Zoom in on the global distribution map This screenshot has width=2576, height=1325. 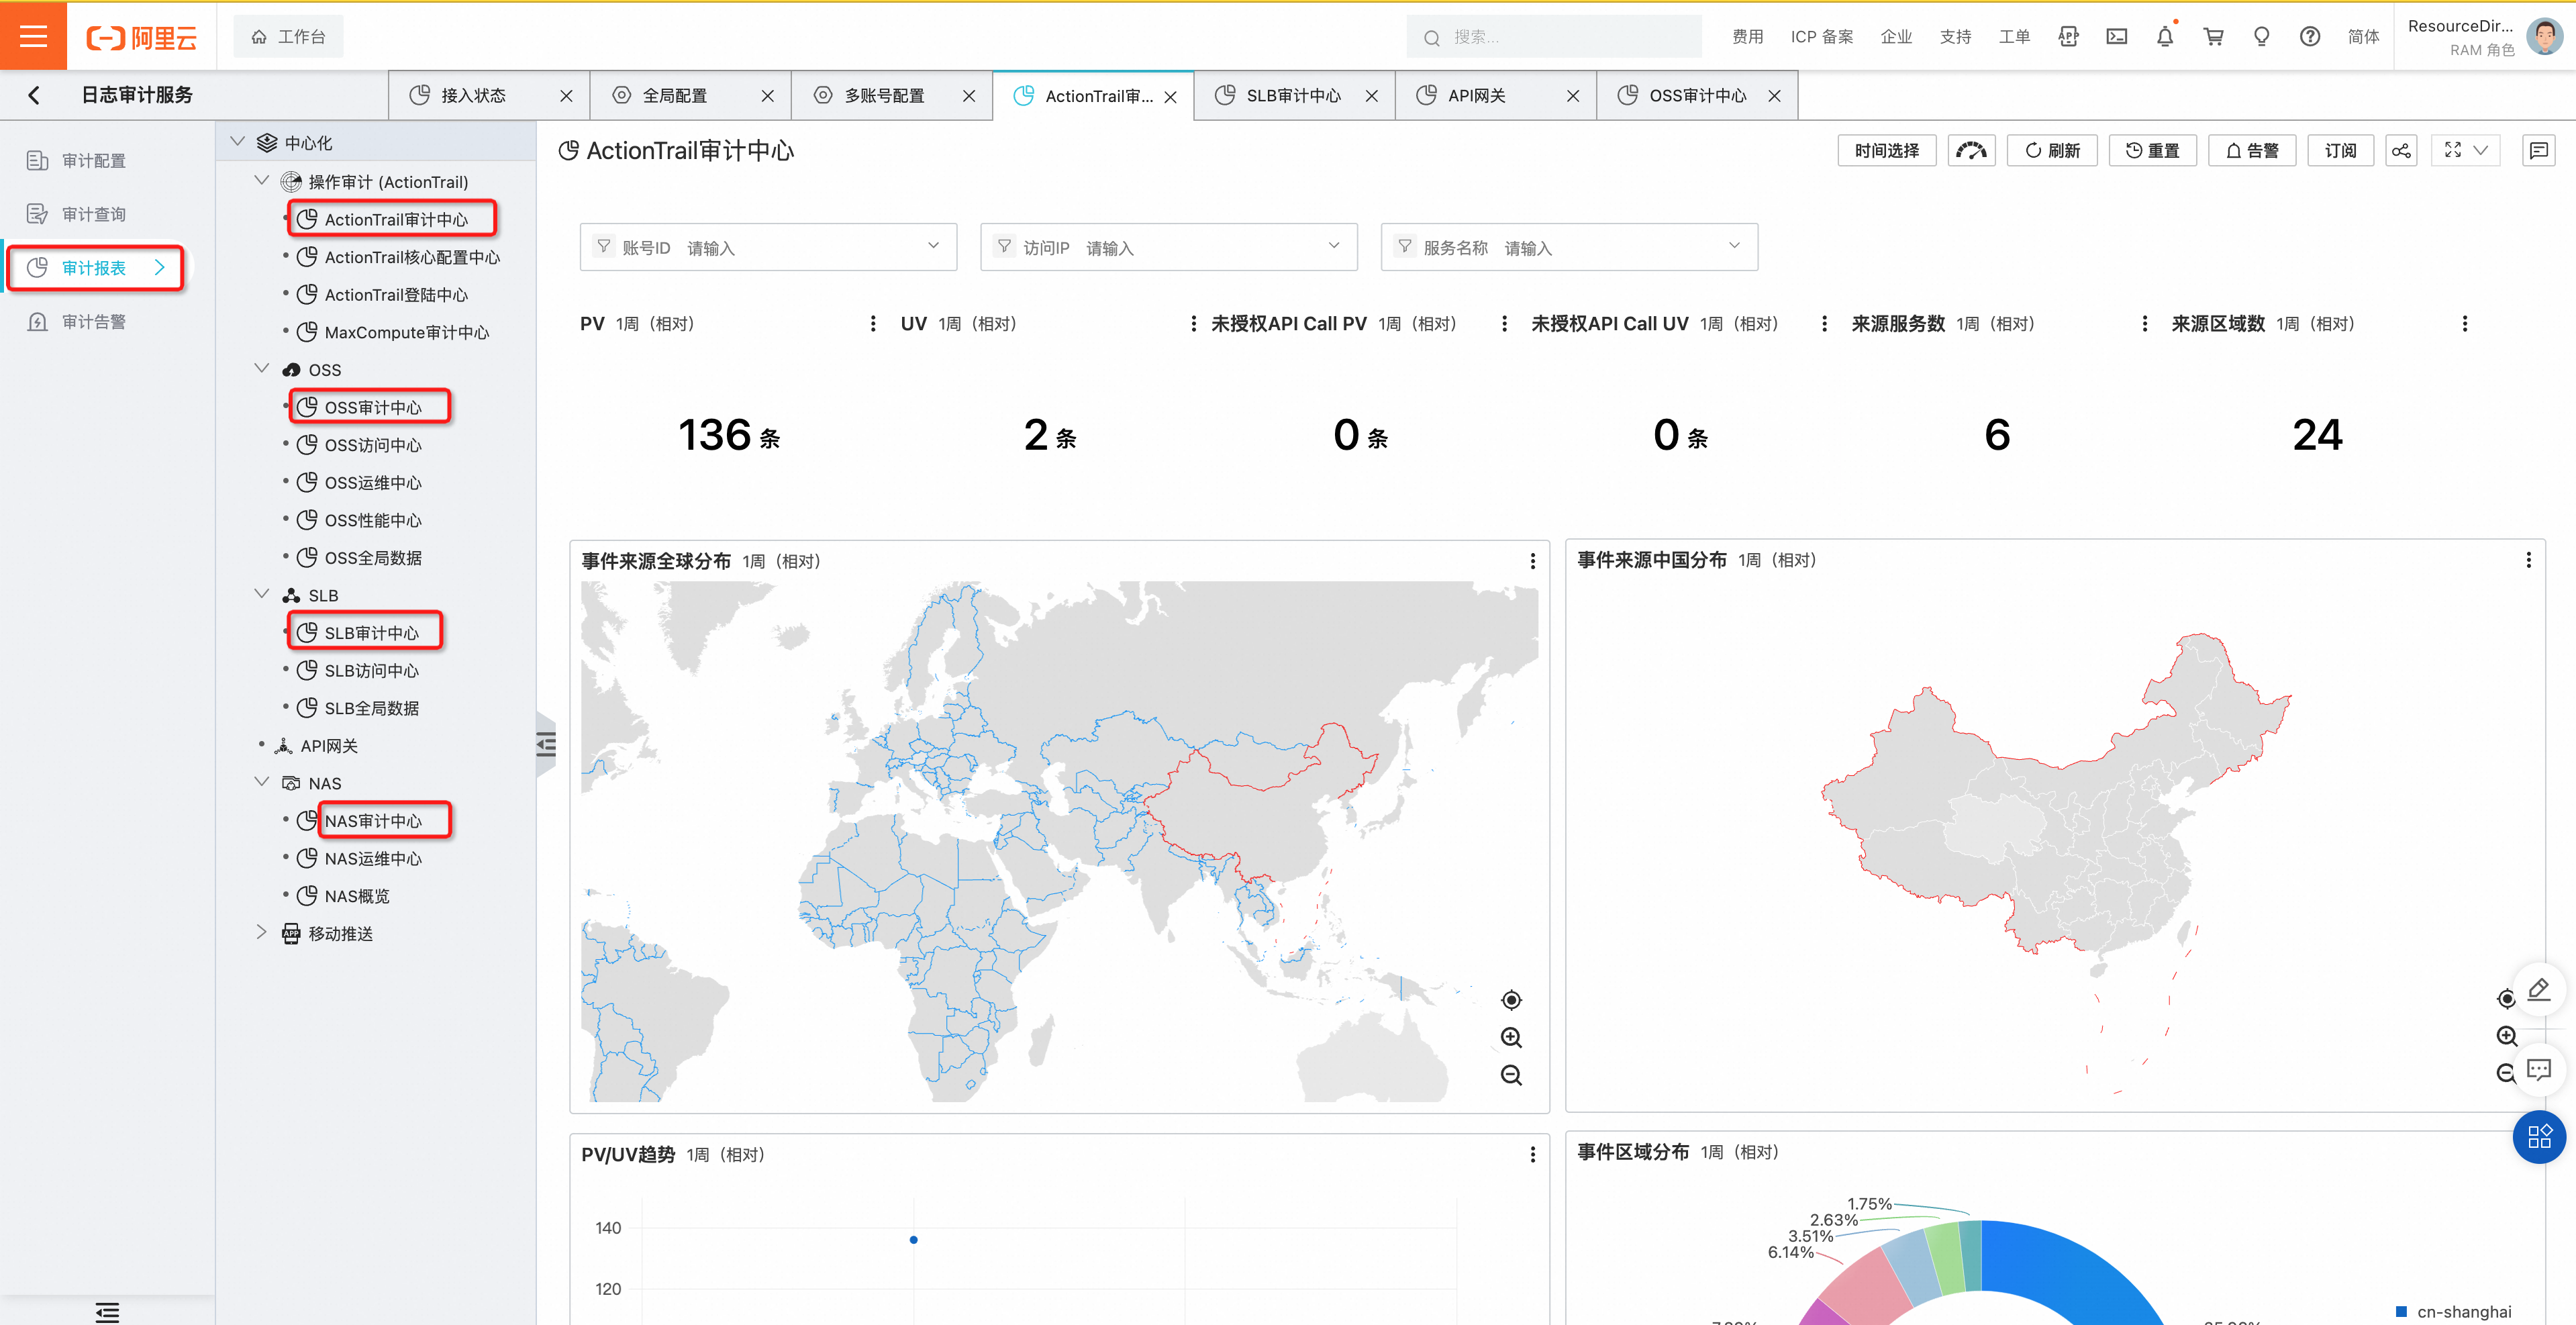click(x=1511, y=1038)
